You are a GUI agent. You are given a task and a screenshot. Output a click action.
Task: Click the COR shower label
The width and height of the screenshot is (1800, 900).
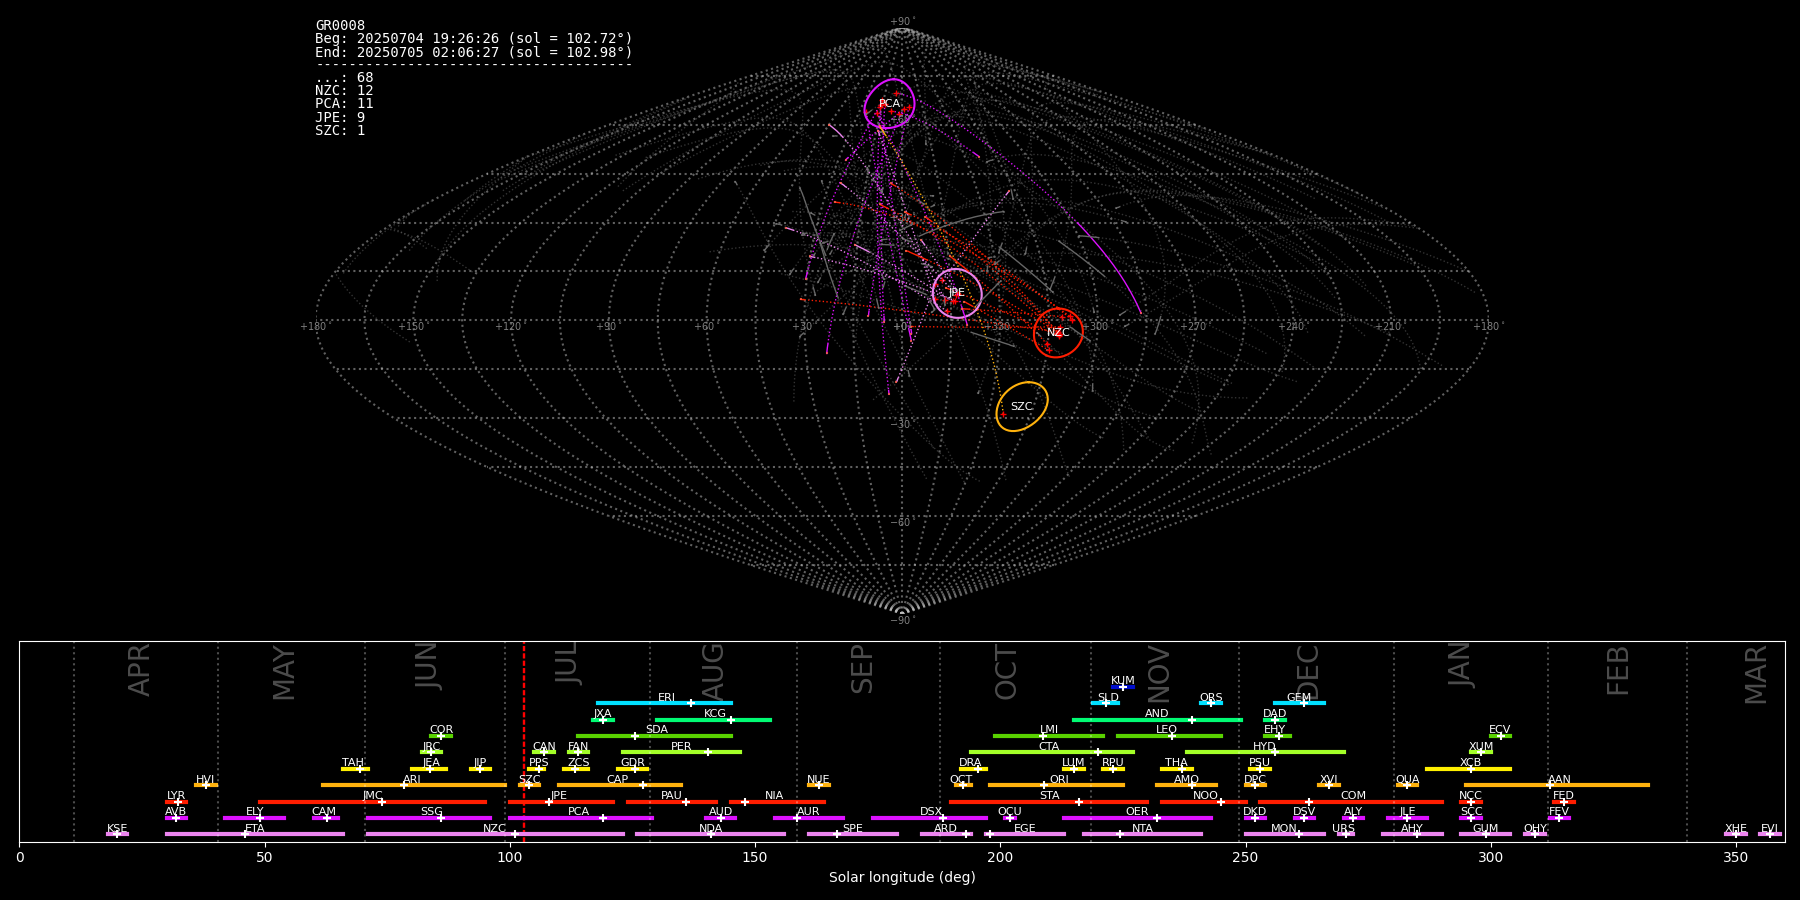coord(441,730)
